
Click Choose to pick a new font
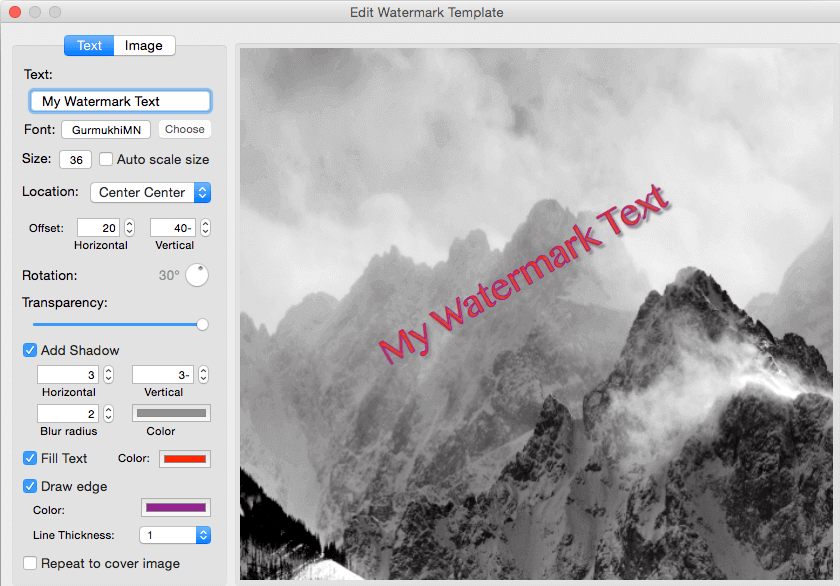(x=184, y=129)
